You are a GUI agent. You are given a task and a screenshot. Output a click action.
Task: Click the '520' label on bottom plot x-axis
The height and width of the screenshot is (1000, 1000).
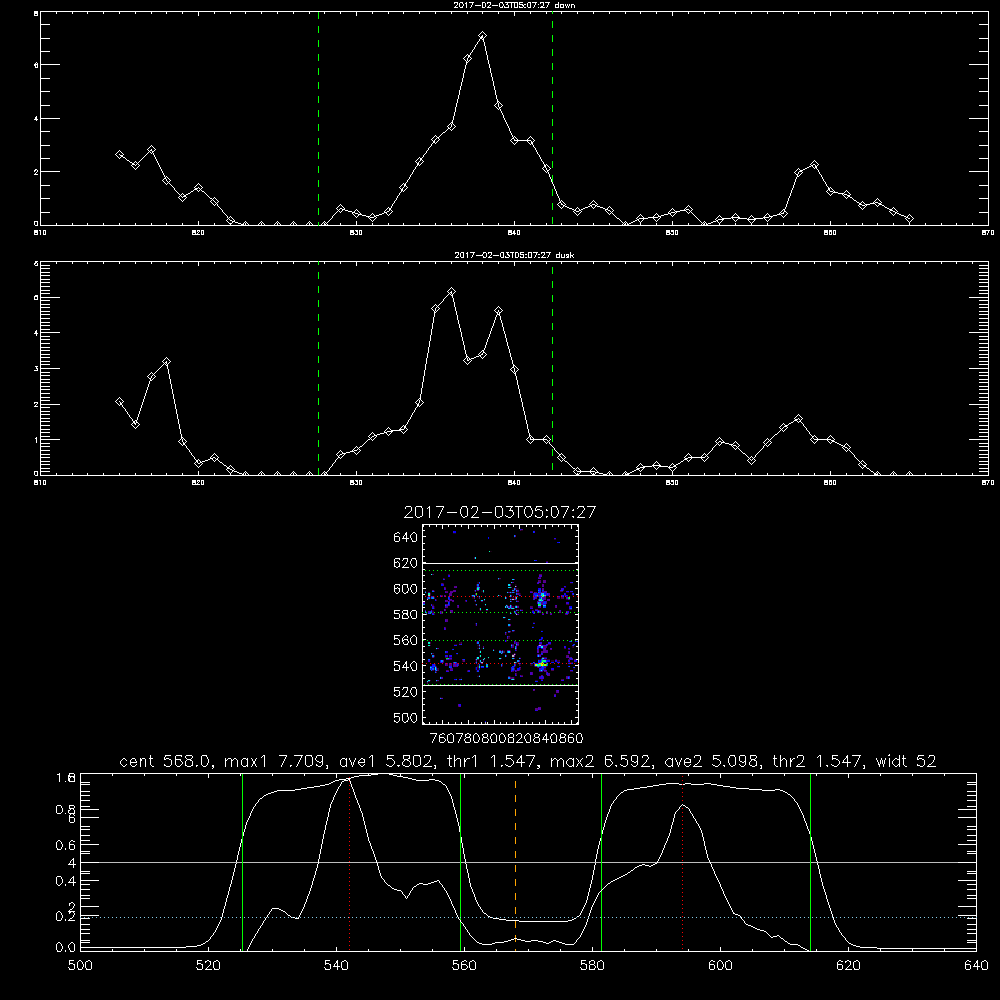click(x=208, y=965)
